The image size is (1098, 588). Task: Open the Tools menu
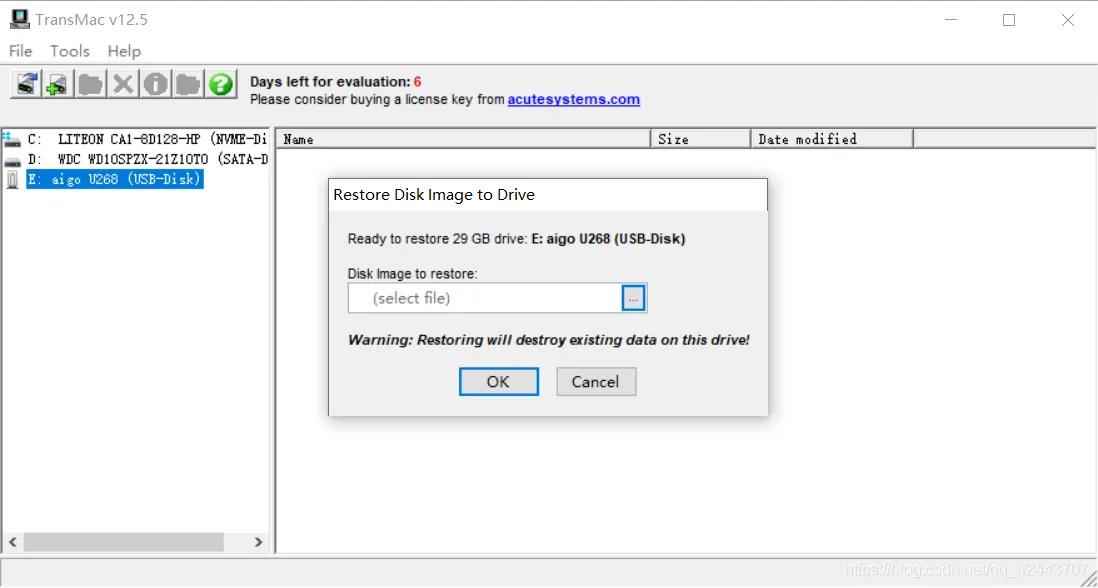(x=70, y=51)
